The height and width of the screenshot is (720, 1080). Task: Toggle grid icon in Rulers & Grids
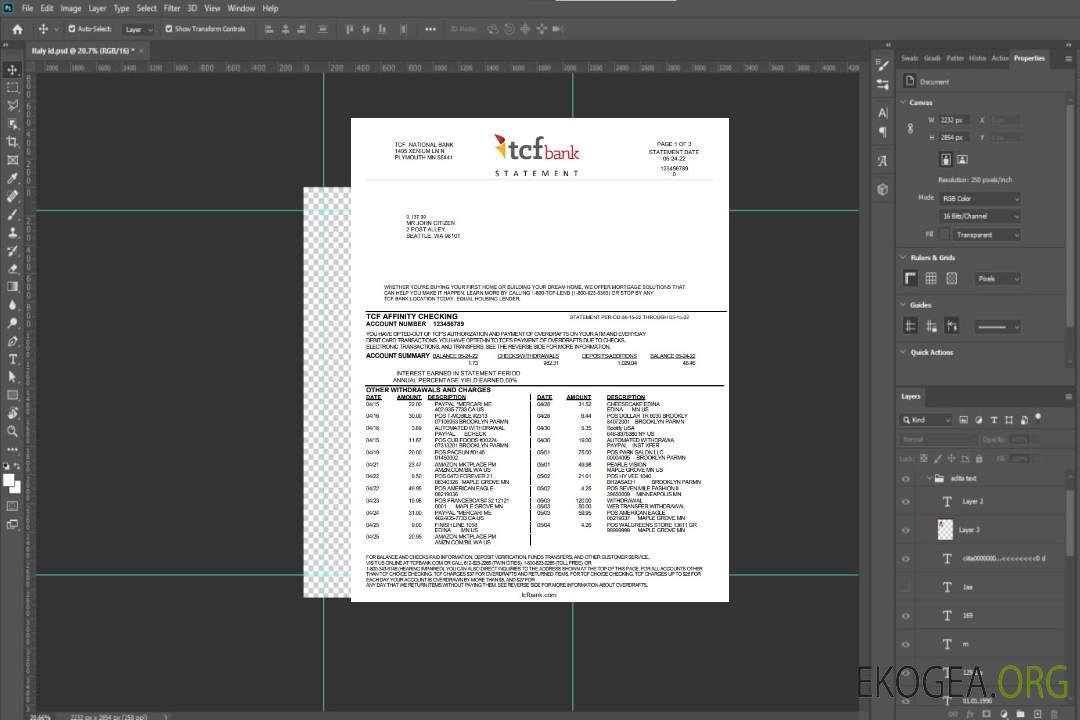pos(931,278)
